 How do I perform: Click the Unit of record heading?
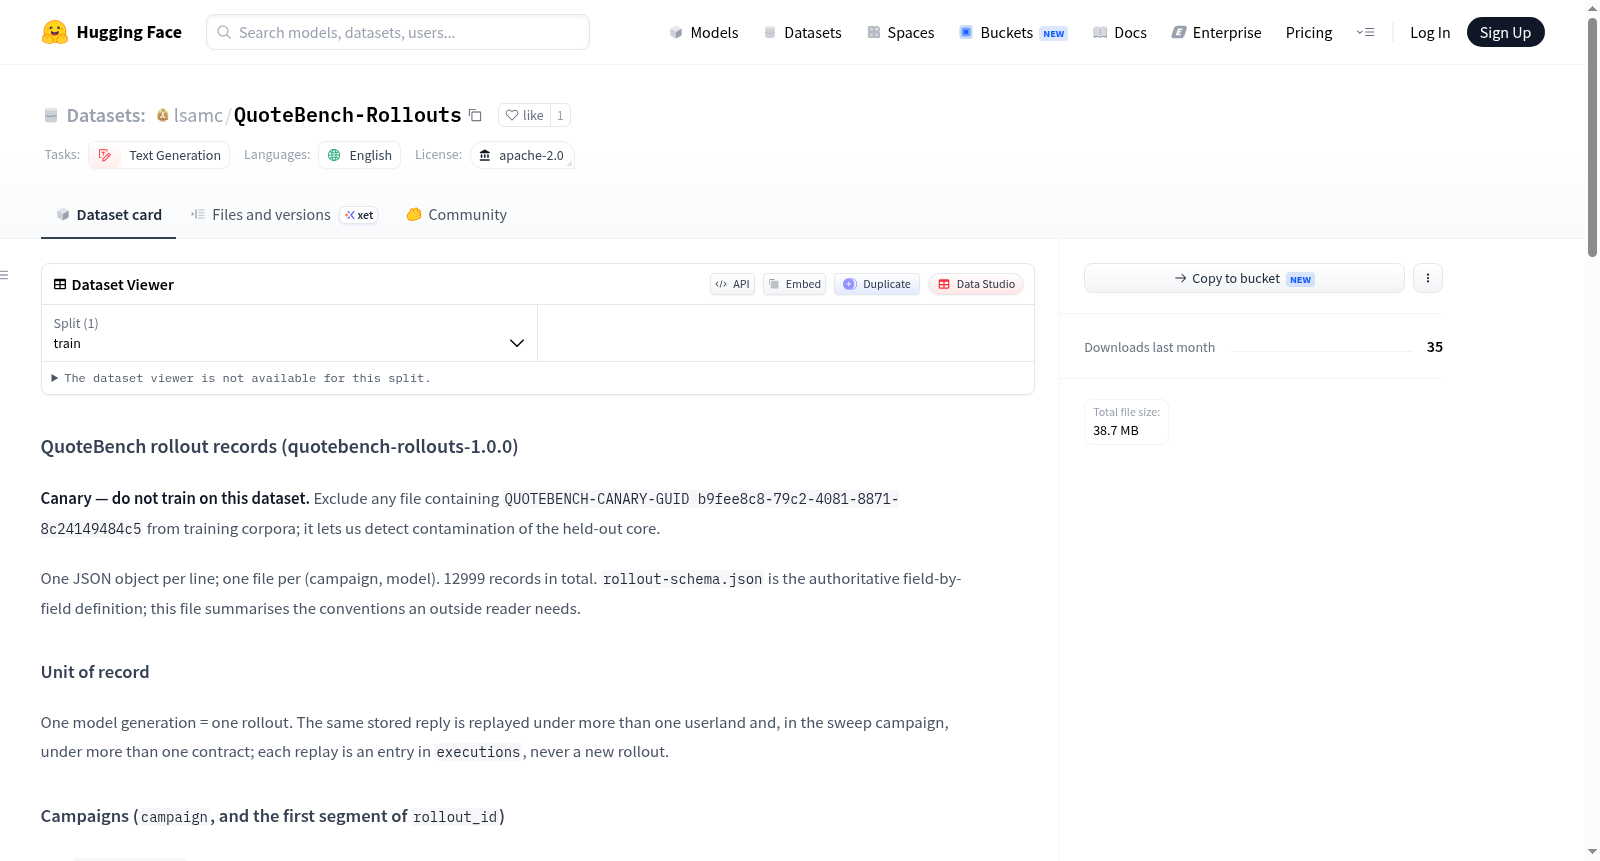click(x=95, y=672)
